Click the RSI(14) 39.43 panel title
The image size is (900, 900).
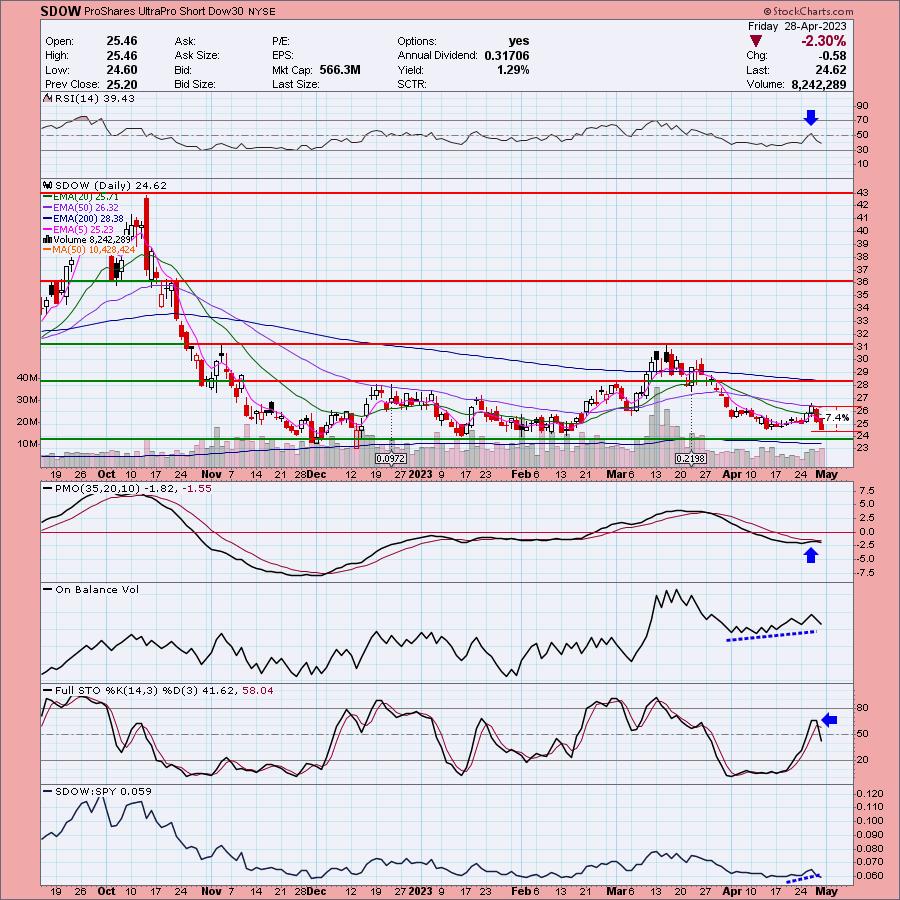coord(94,99)
